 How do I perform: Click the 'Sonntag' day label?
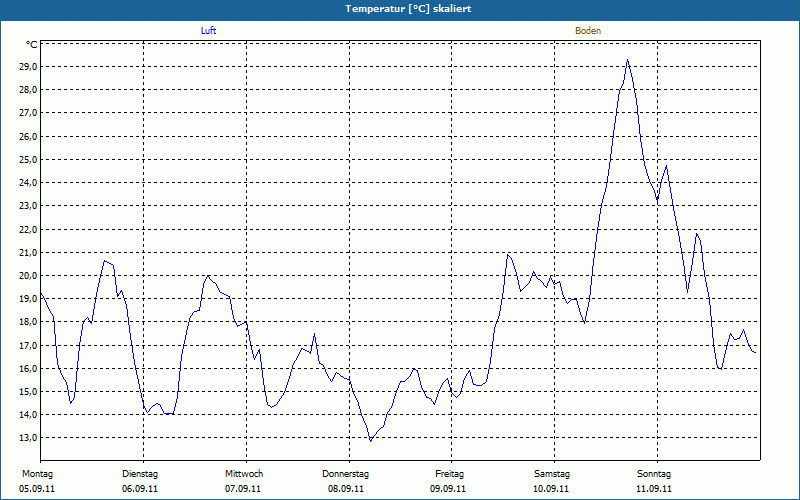point(654,474)
